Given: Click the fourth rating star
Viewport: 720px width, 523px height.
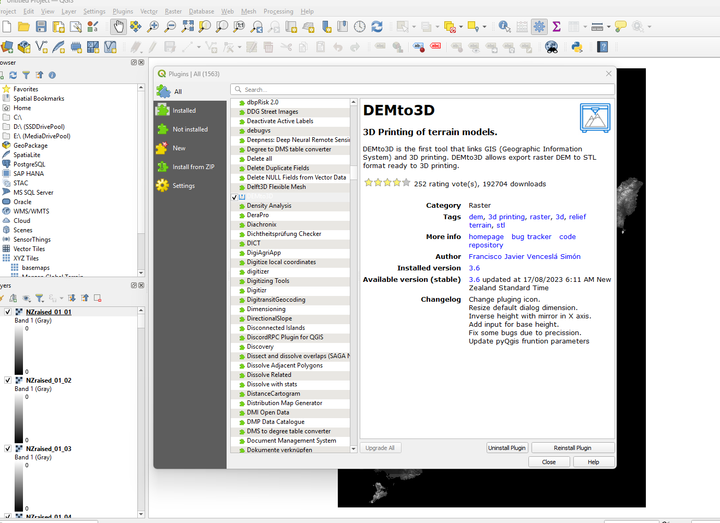Looking at the screenshot, I should tap(397, 183).
